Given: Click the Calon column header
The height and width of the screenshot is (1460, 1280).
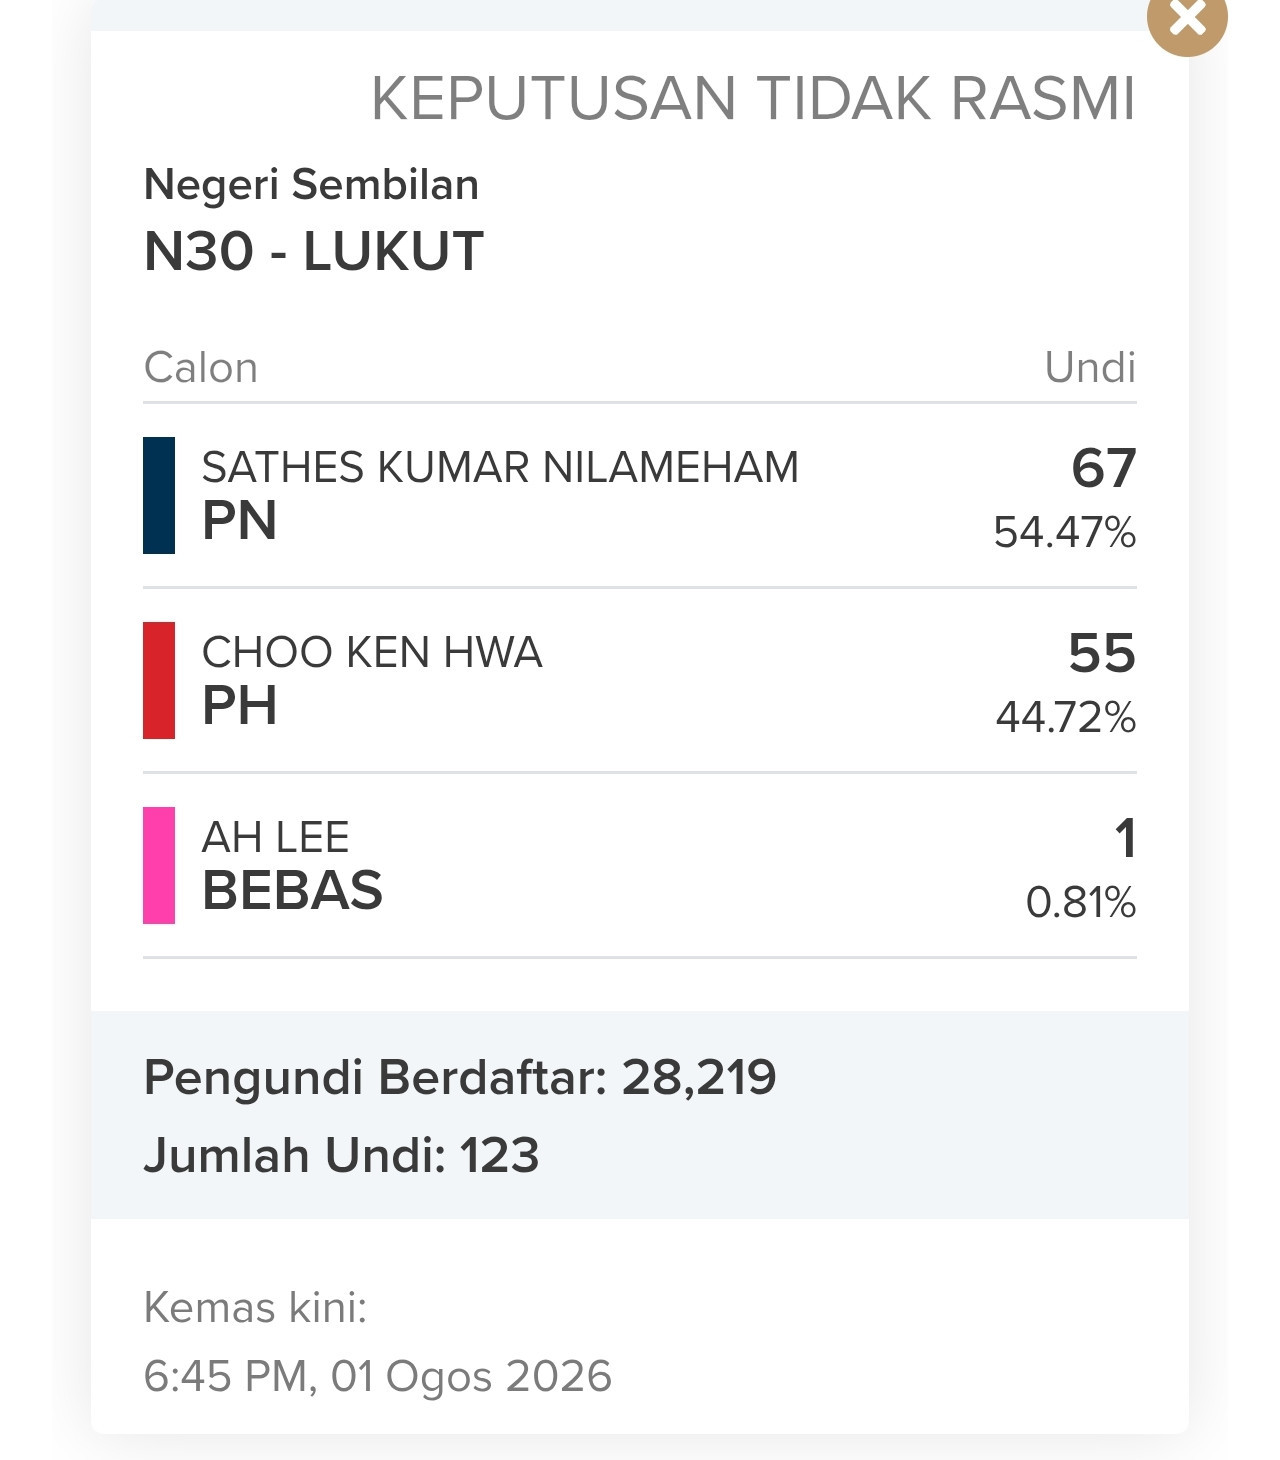Looking at the screenshot, I should [201, 368].
